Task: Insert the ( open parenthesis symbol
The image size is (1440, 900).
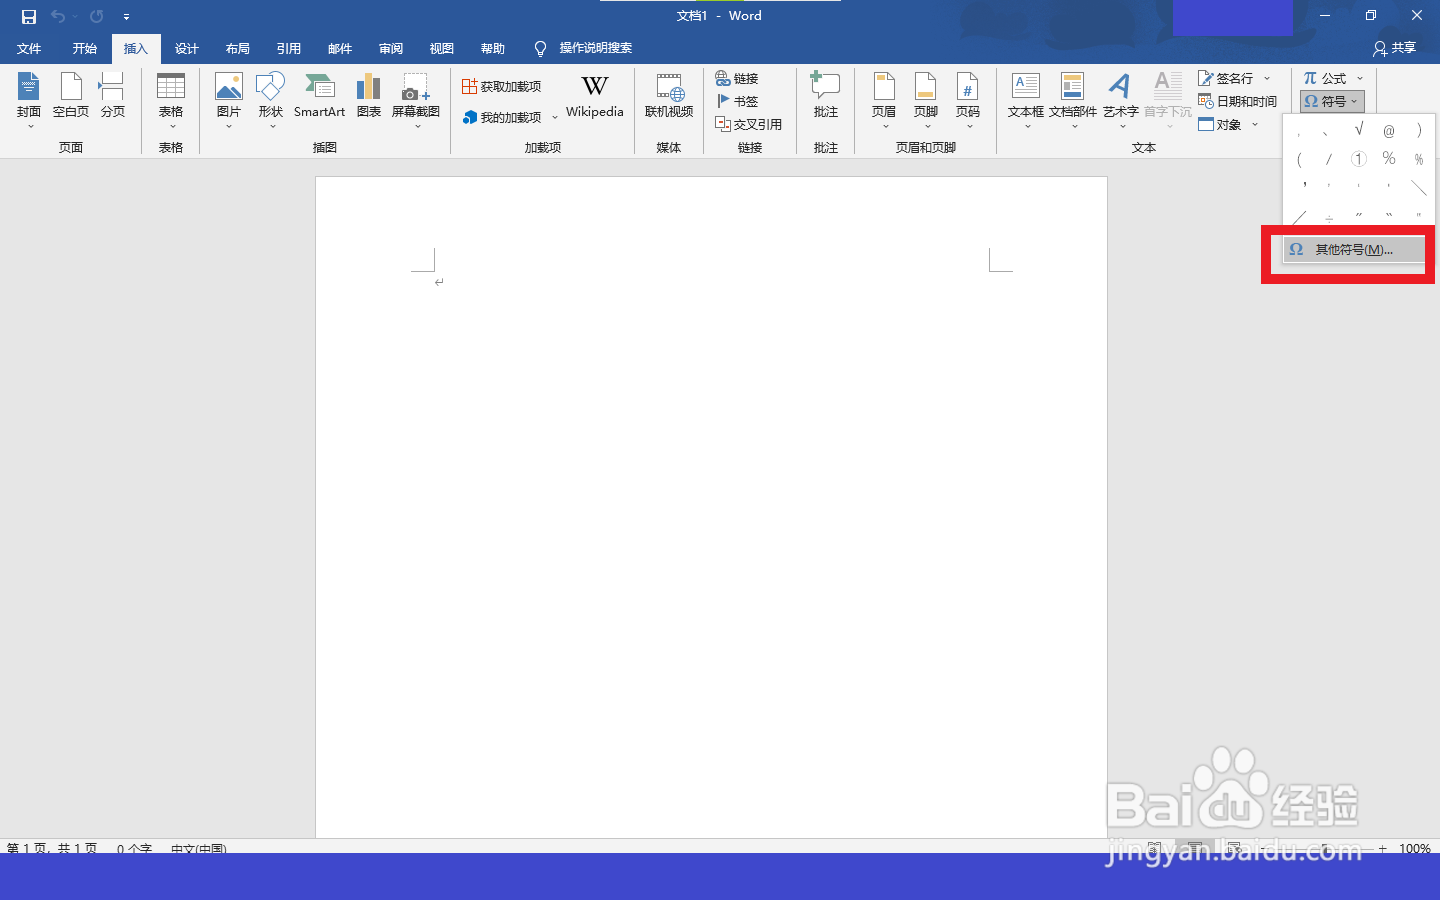Action: pos(1299,159)
